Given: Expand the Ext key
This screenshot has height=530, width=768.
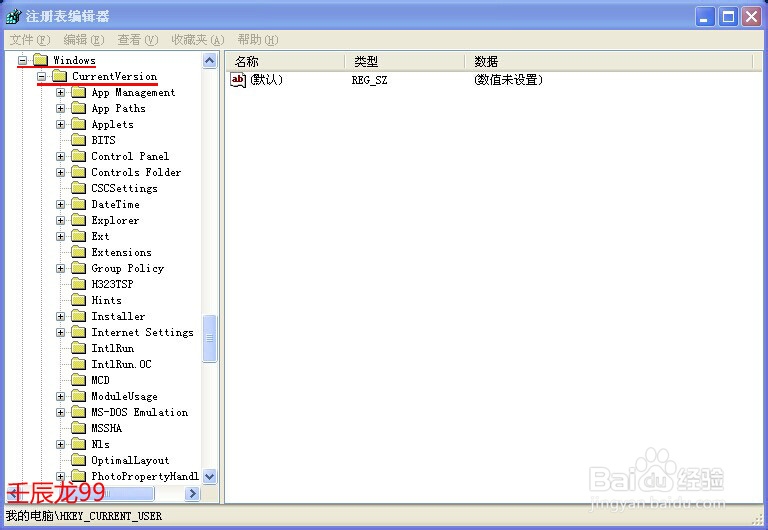Looking at the screenshot, I should pyautogui.click(x=60, y=236).
